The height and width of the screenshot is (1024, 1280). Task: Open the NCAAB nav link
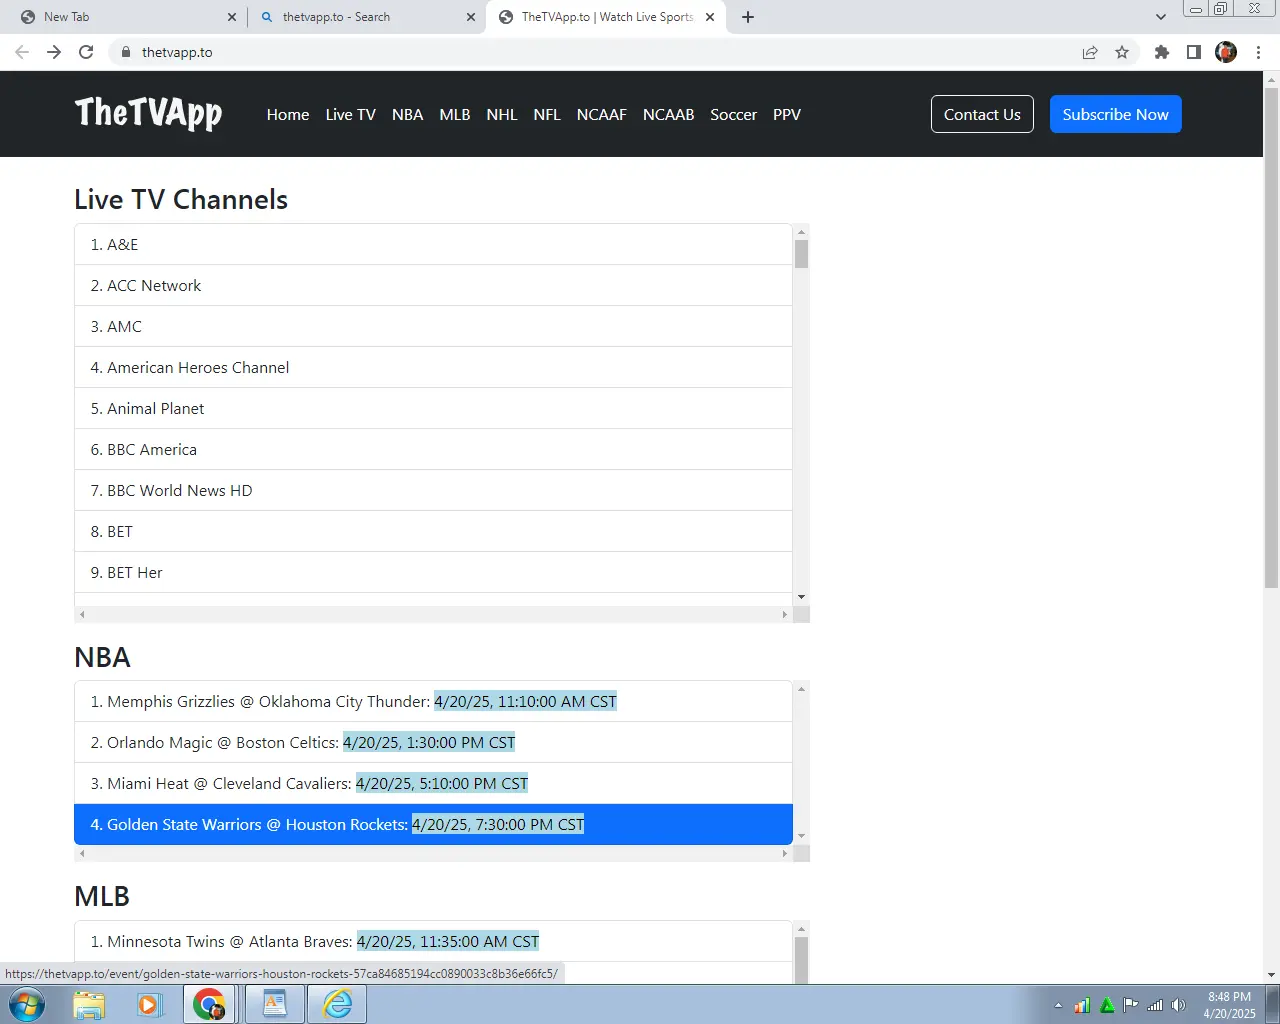(669, 114)
